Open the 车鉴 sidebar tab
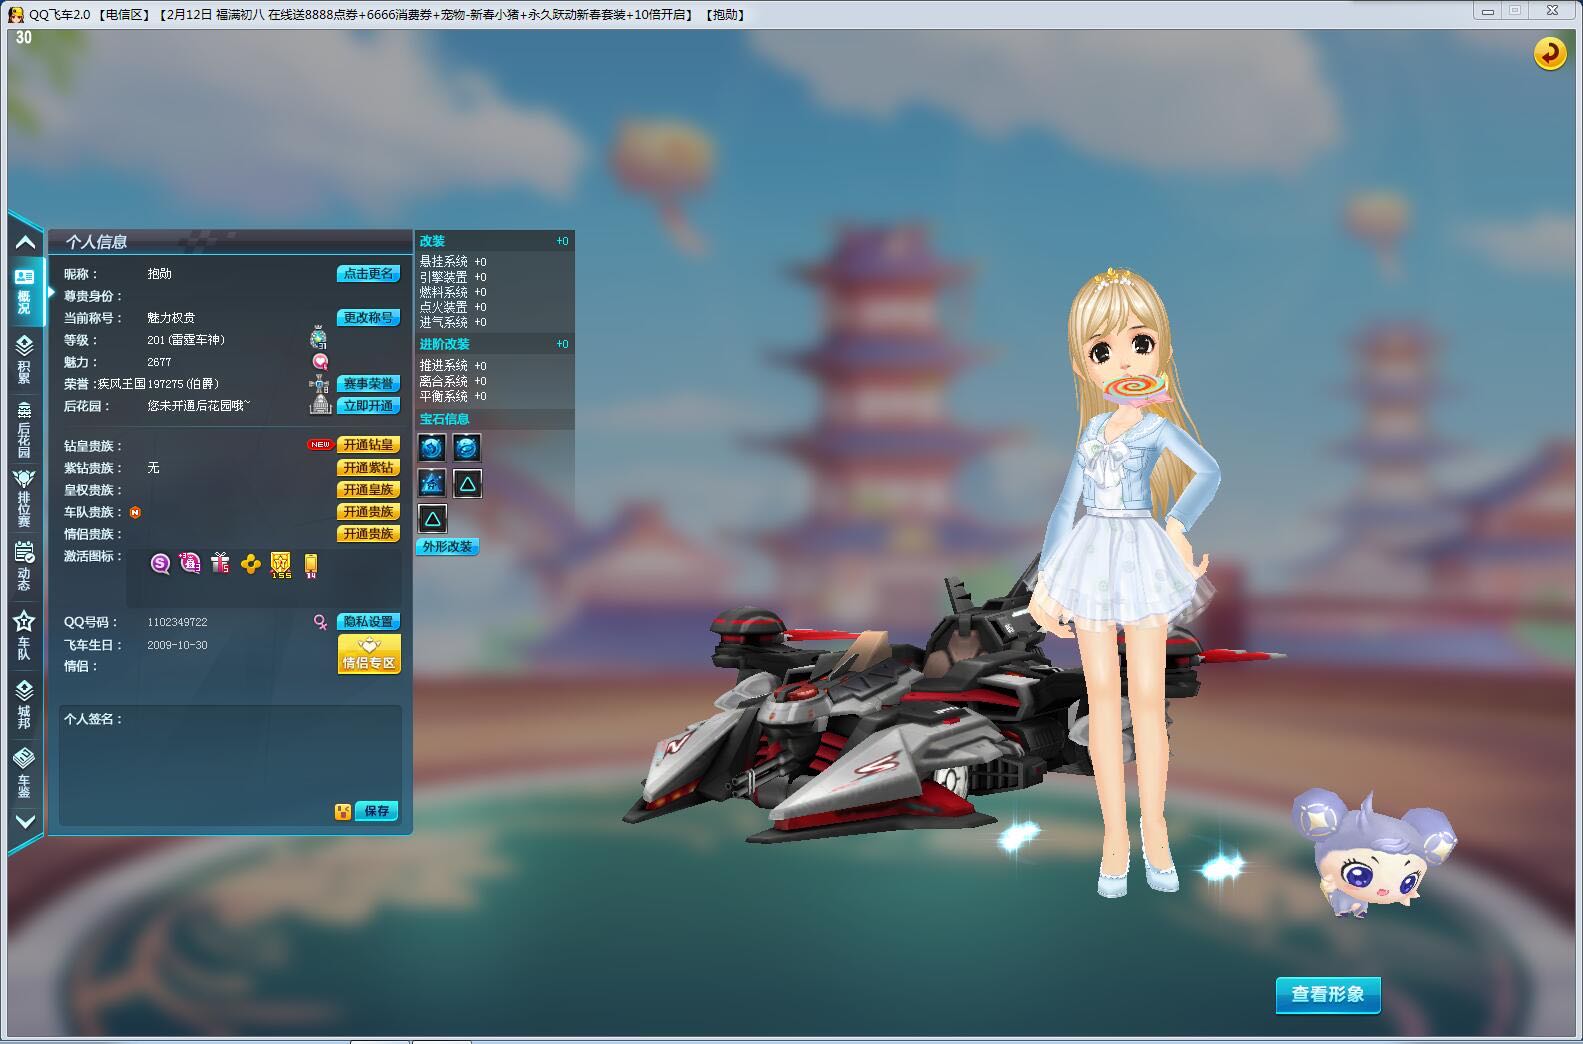Image resolution: width=1583 pixels, height=1044 pixels. [x=25, y=773]
